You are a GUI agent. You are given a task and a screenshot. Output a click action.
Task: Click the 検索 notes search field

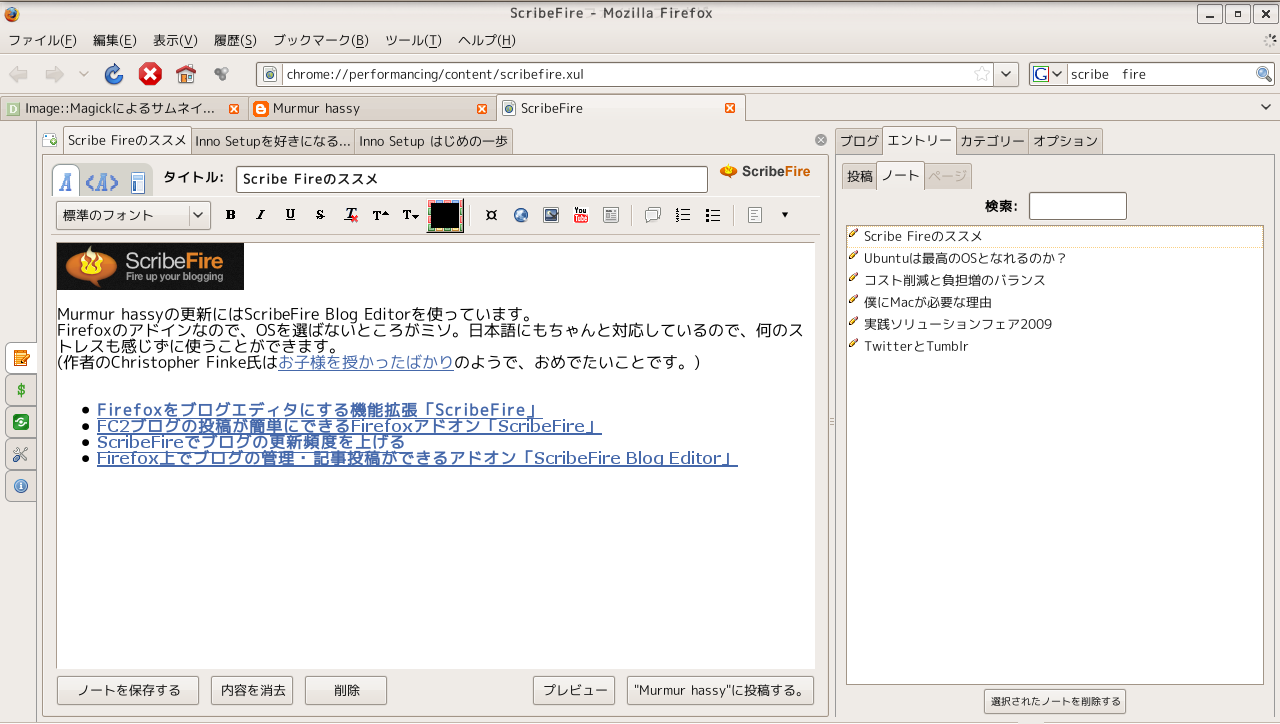pyautogui.click(x=1078, y=206)
